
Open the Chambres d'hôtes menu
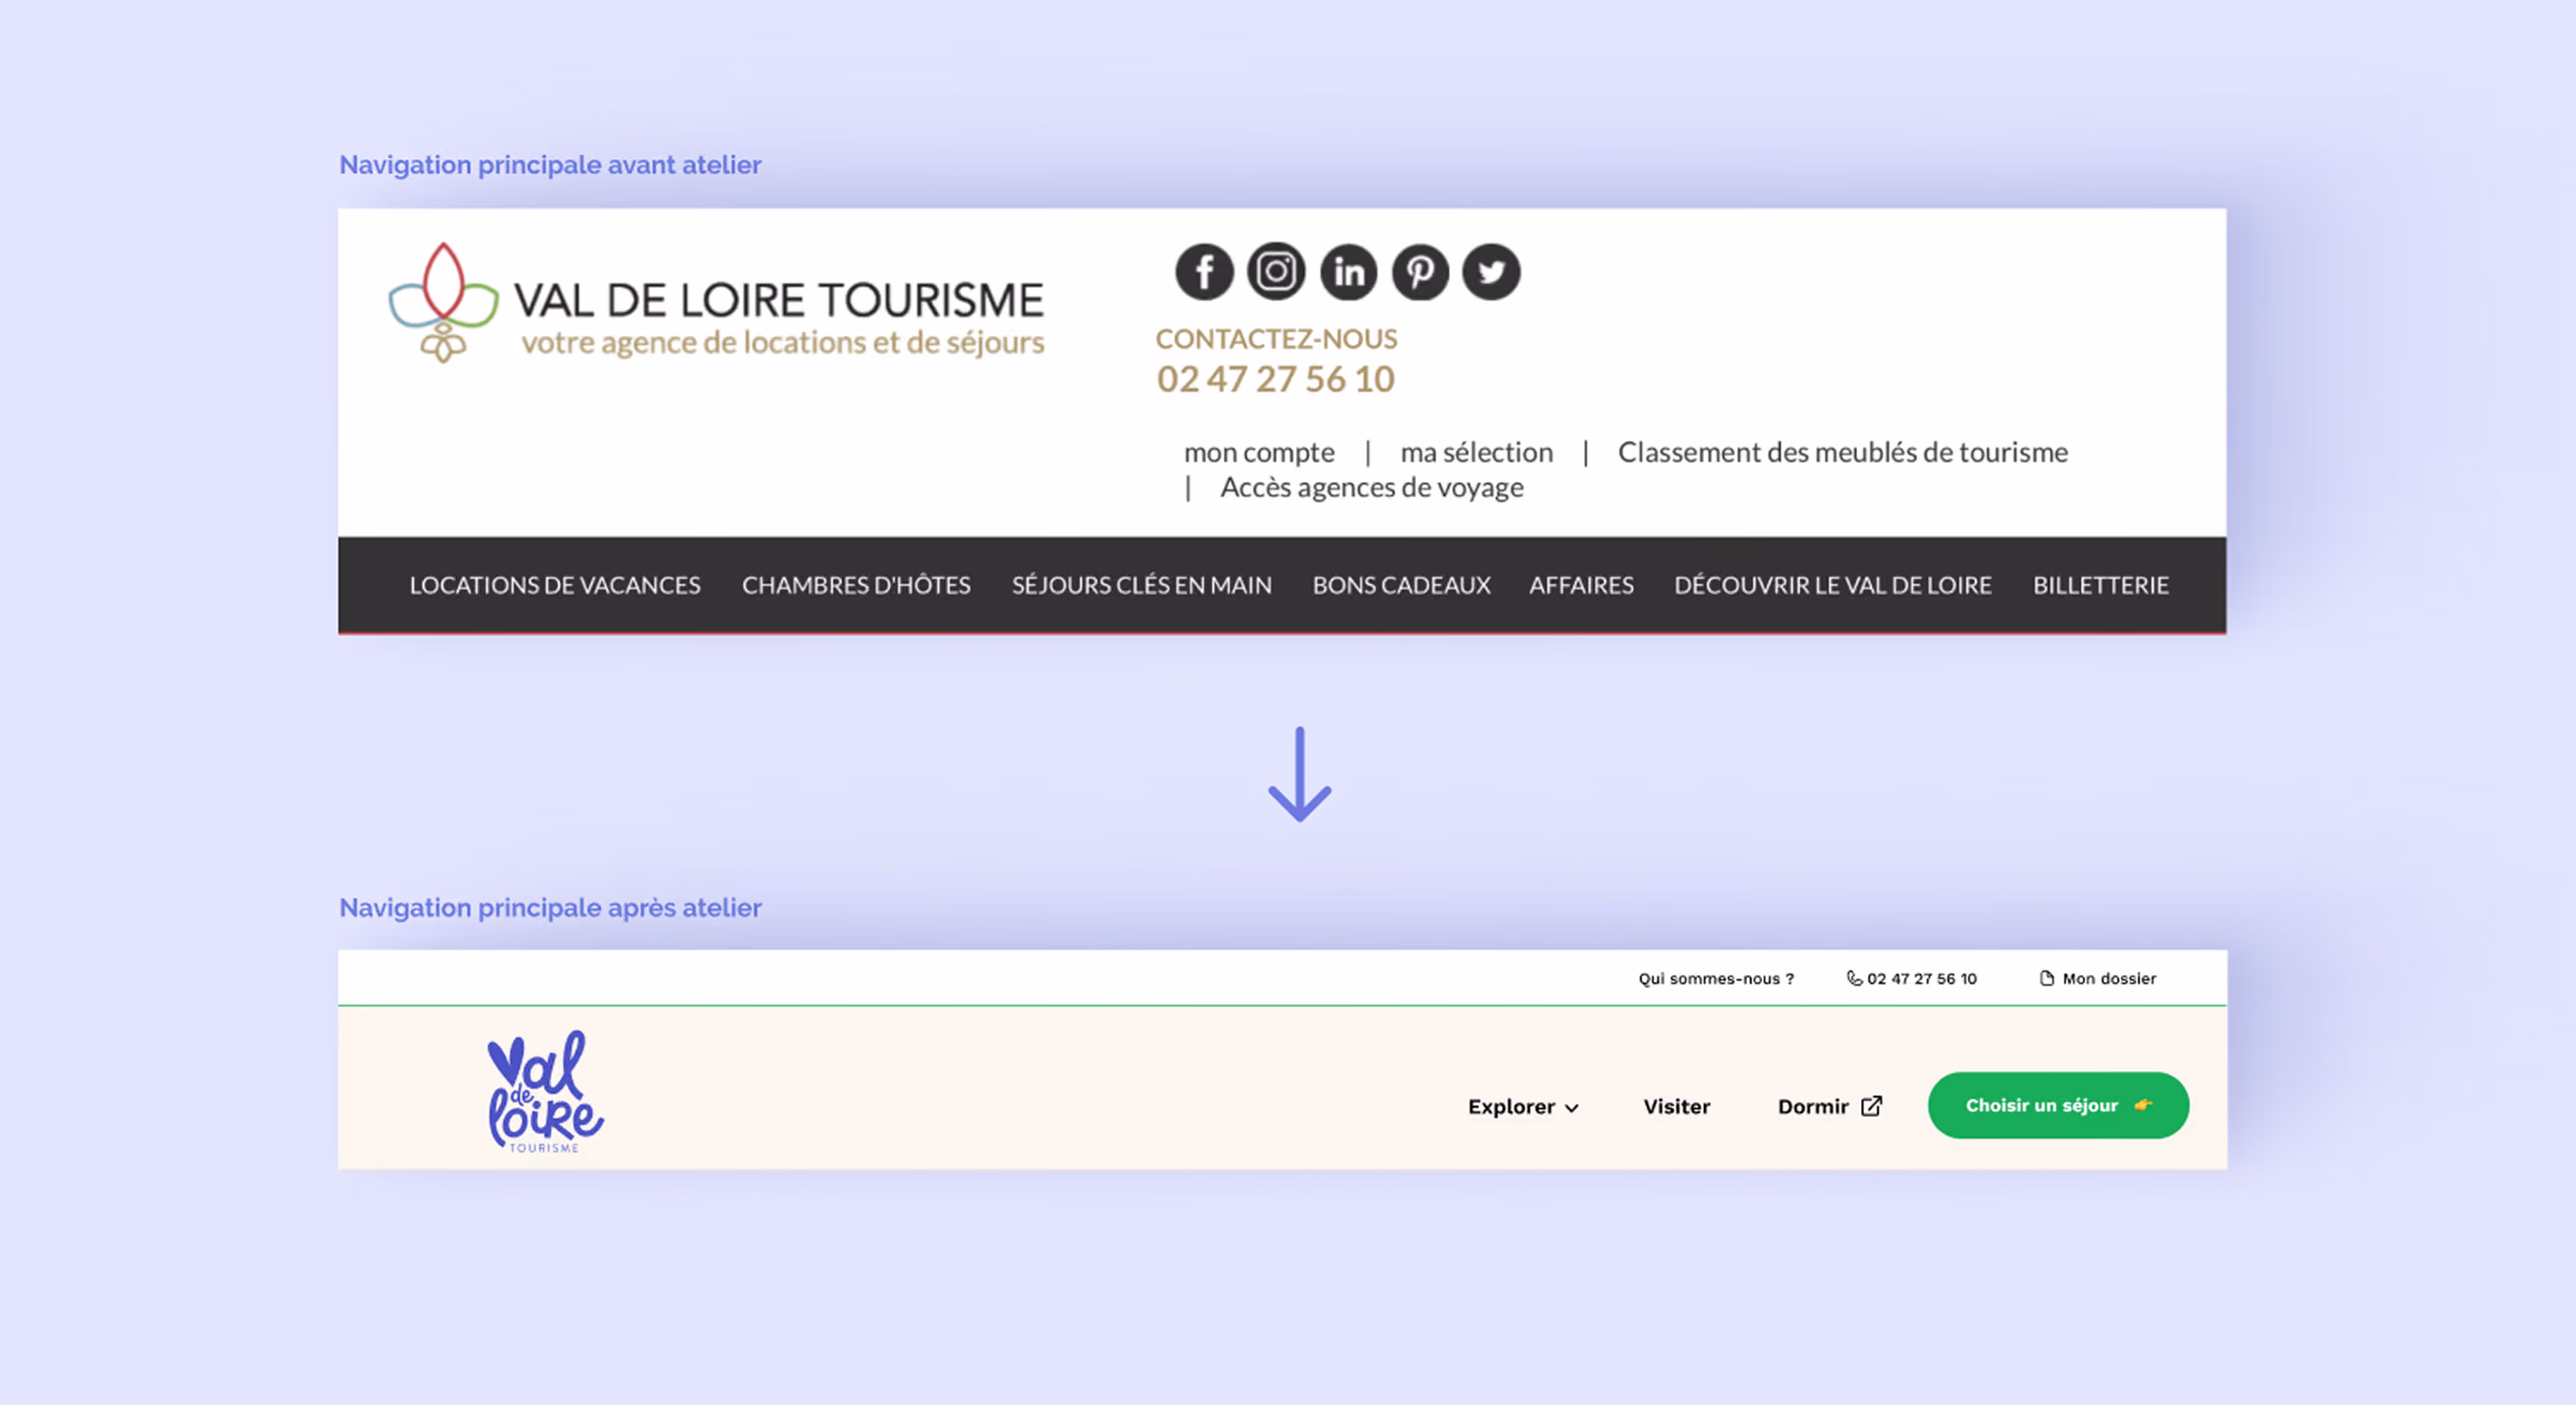(x=856, y=585)
